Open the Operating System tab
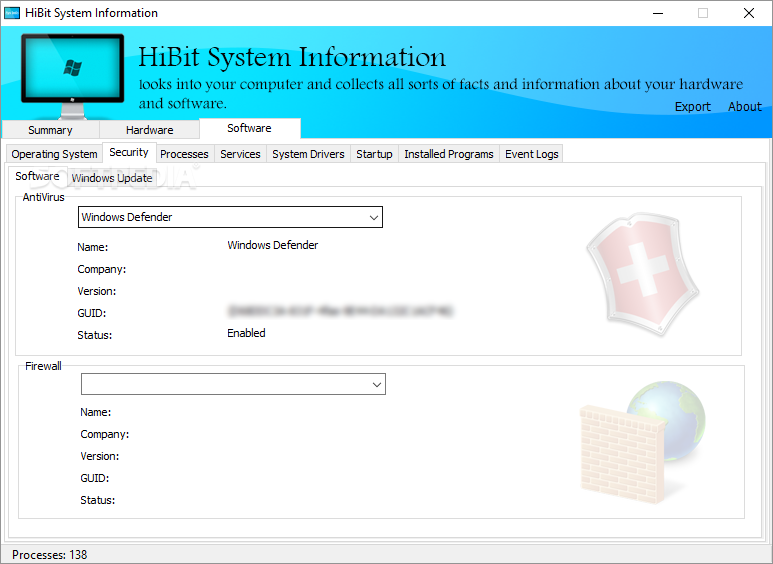The height and width of the screenshot is (564, 773). coord(54,154)
